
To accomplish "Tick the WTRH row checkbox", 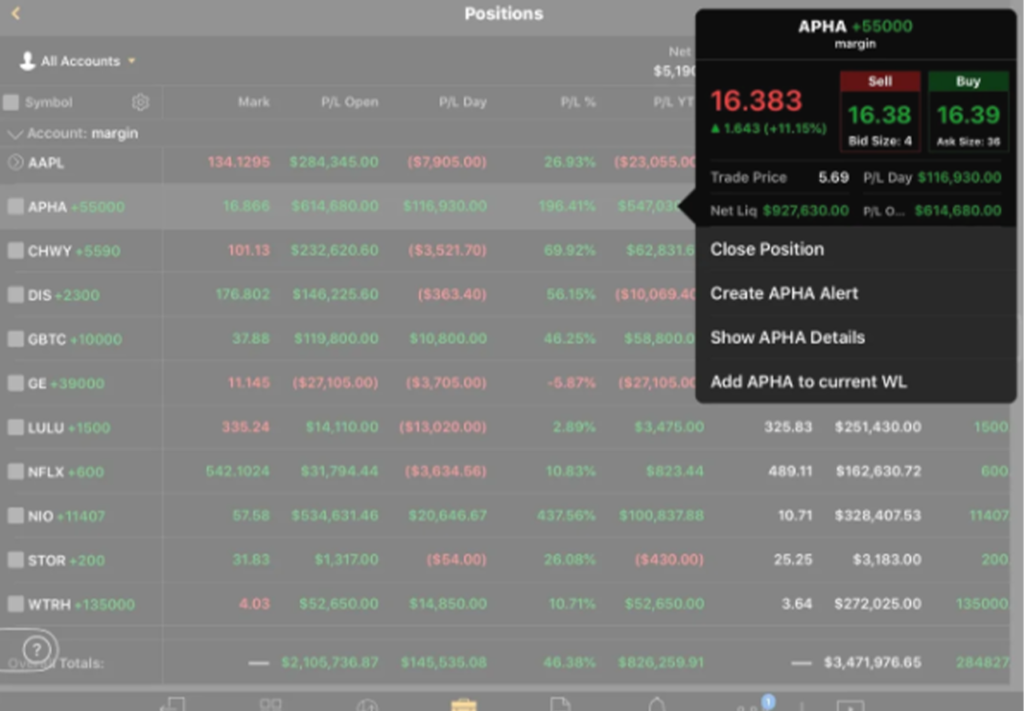I will coord(15,604).
